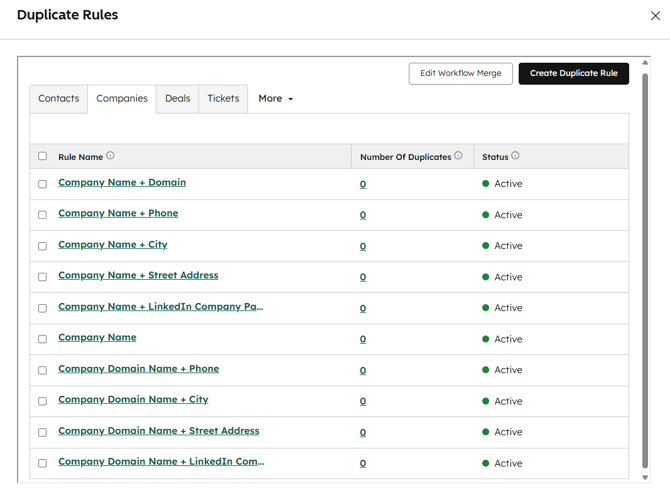
Task: Click the Status column header
Action: tap(495, 157)
